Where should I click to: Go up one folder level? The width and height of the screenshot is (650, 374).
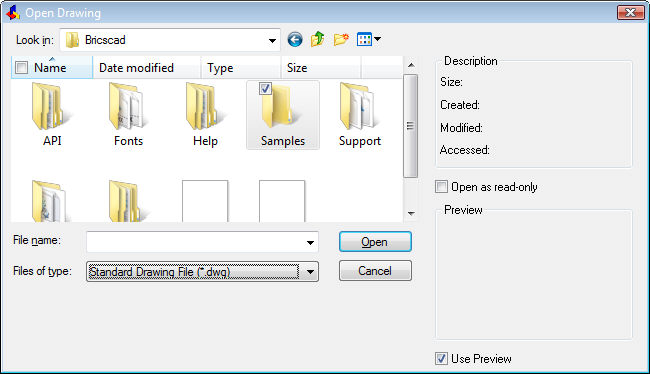coord(318,39)
